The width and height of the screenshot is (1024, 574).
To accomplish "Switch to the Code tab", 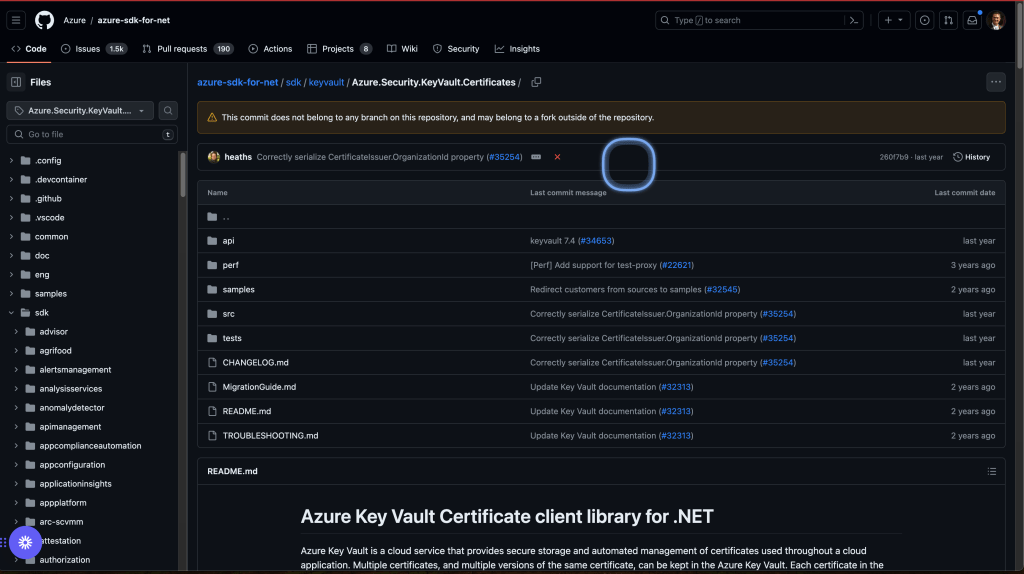I will pos(29,49).
